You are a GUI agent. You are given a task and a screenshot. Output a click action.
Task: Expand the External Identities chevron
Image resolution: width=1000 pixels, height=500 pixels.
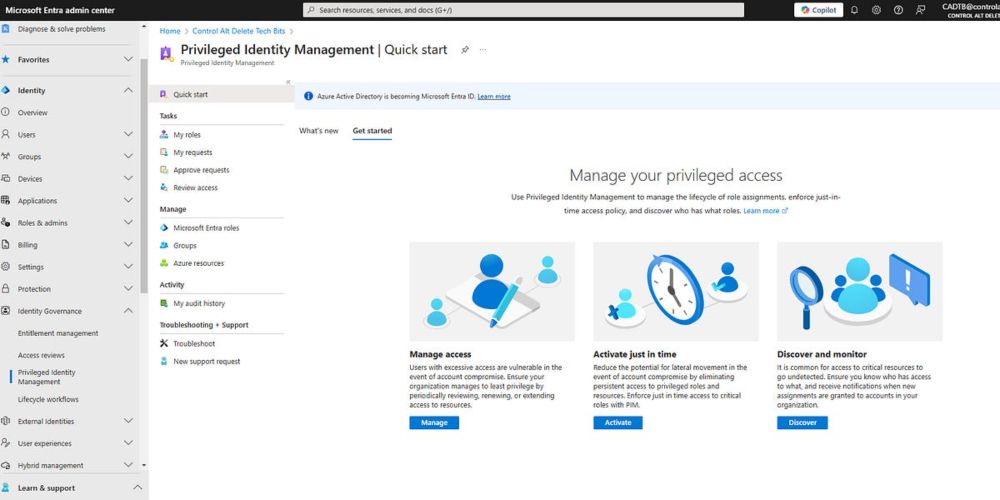(x=128, y=421)
